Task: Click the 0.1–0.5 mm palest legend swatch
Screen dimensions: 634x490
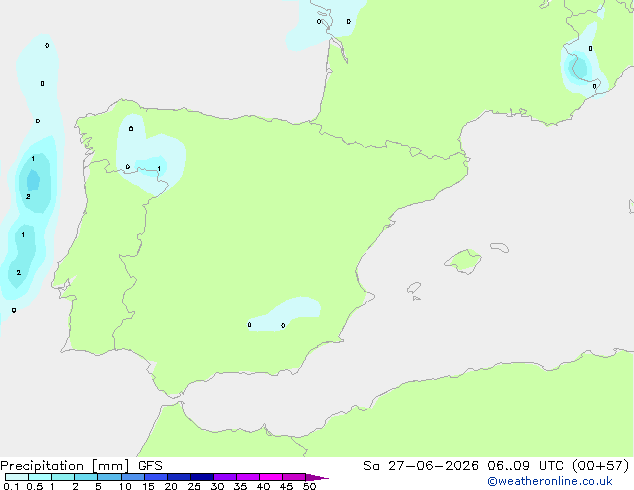Action: (x=17, y=477)
